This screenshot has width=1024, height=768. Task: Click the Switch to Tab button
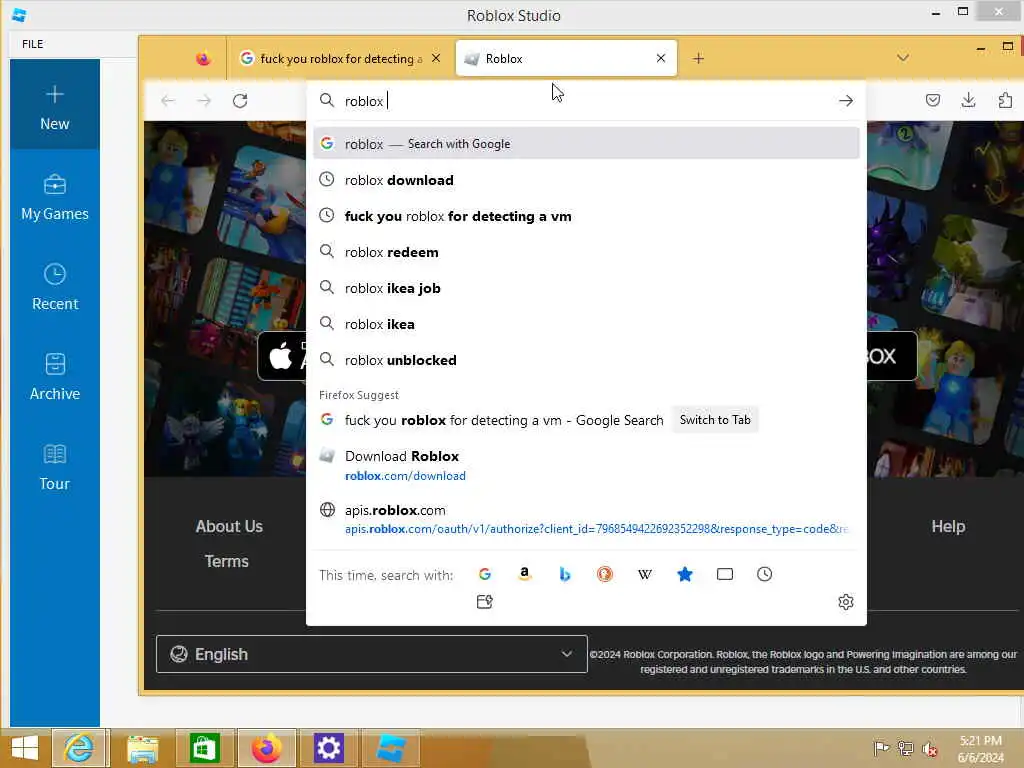point(715,420)
